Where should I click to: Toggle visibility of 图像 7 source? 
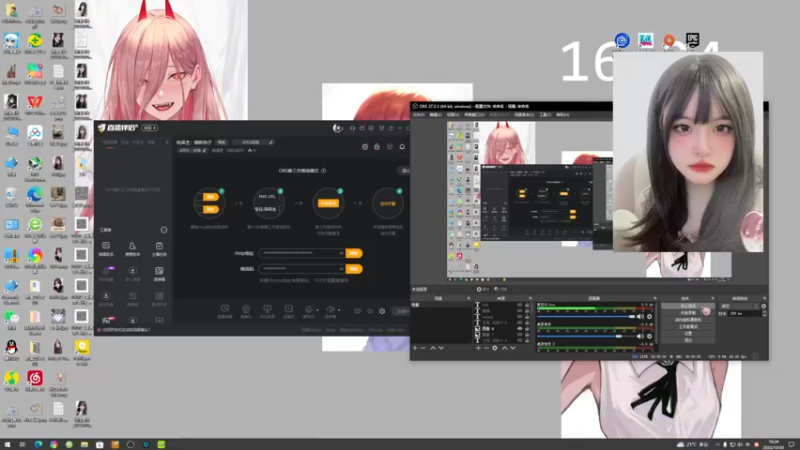pyautogui.click(x=520, y=335)
